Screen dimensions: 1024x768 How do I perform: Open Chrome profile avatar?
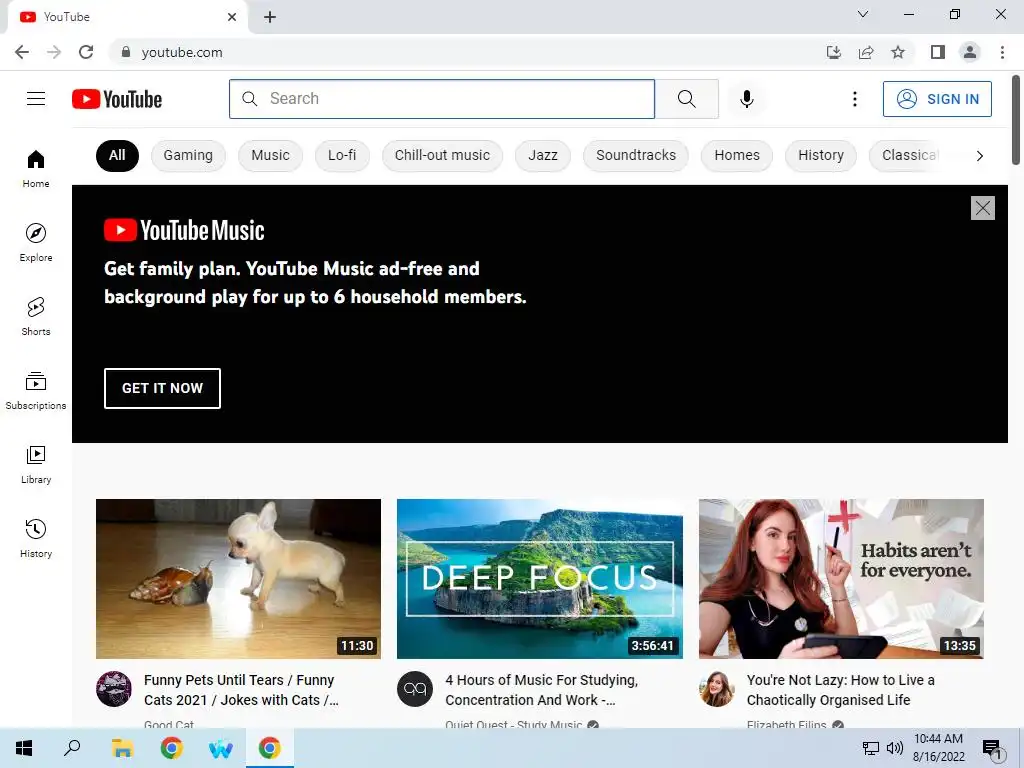pyautogui.click(x=970, y=52)
